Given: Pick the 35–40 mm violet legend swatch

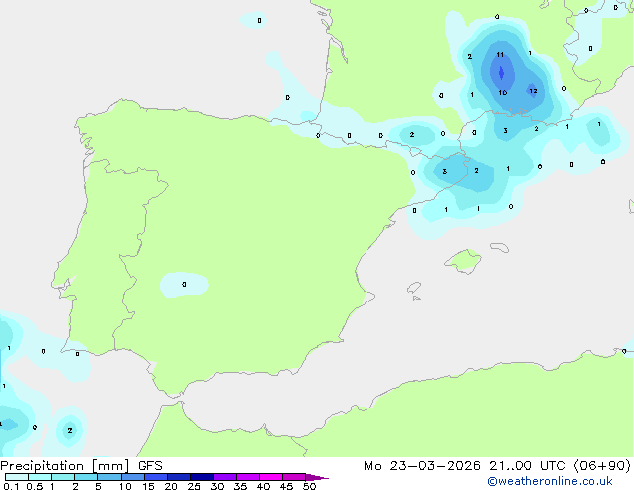Looking at the screenshot, I should tap(248, 477).
